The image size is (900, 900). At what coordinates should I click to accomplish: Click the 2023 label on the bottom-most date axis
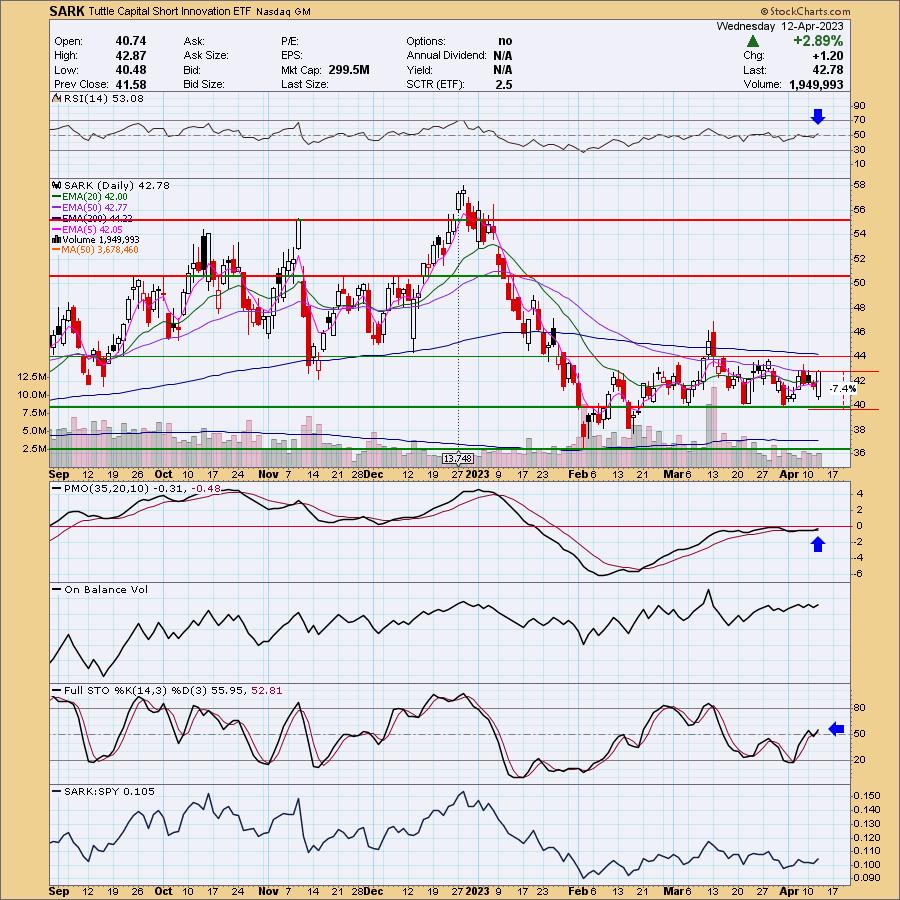coord(477,891)
